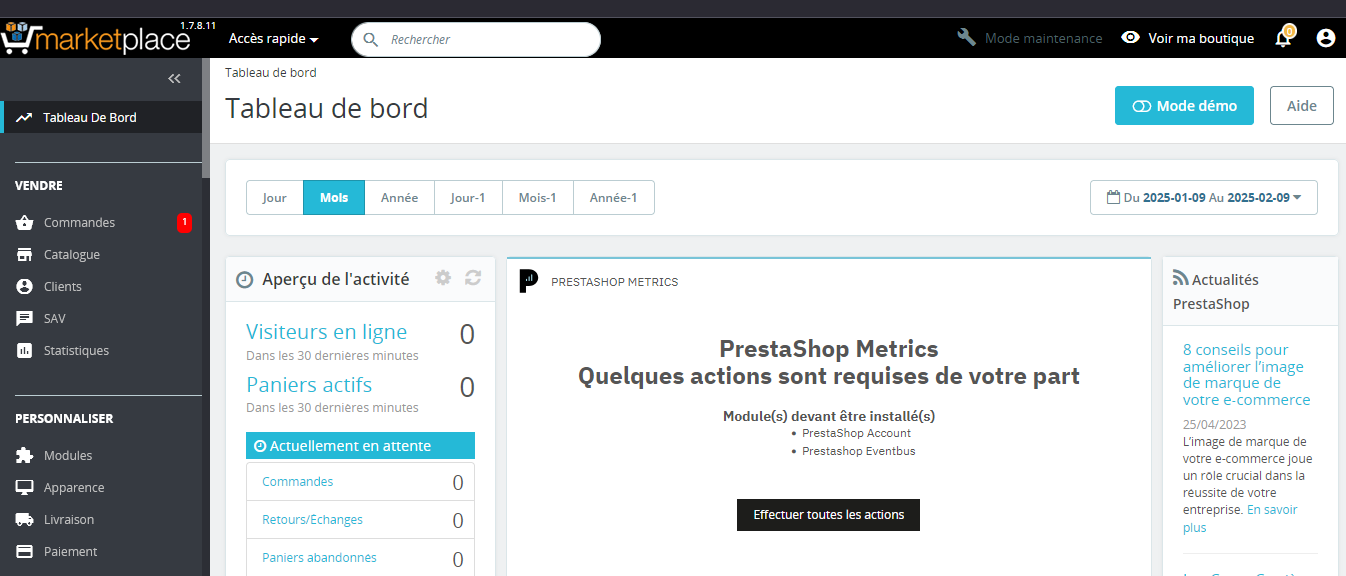Click the red Commandes badge showing 1
The height and width of the screenshot is (576, 1346).
(185, 222)
